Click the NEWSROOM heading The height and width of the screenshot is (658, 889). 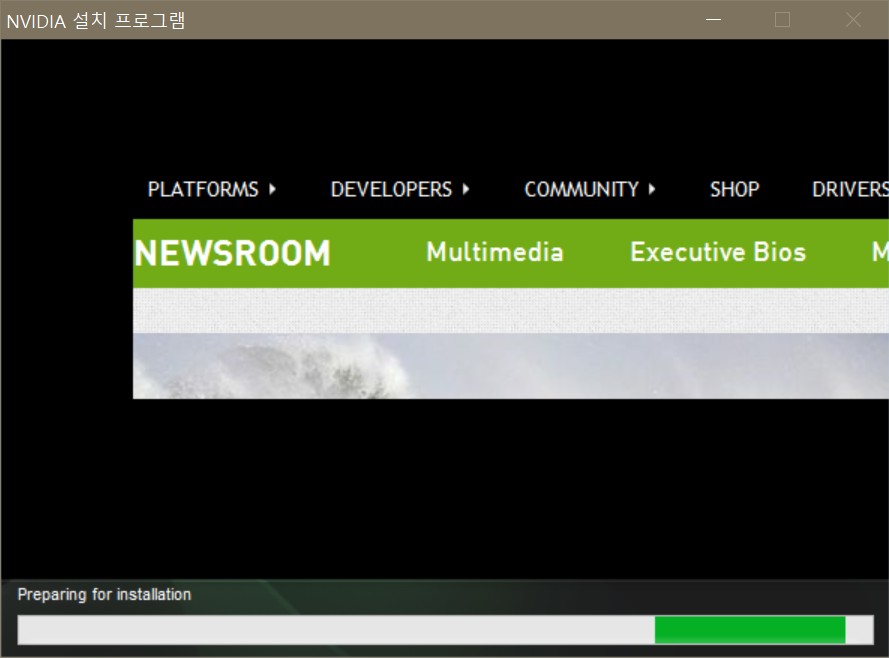[232, 253]
